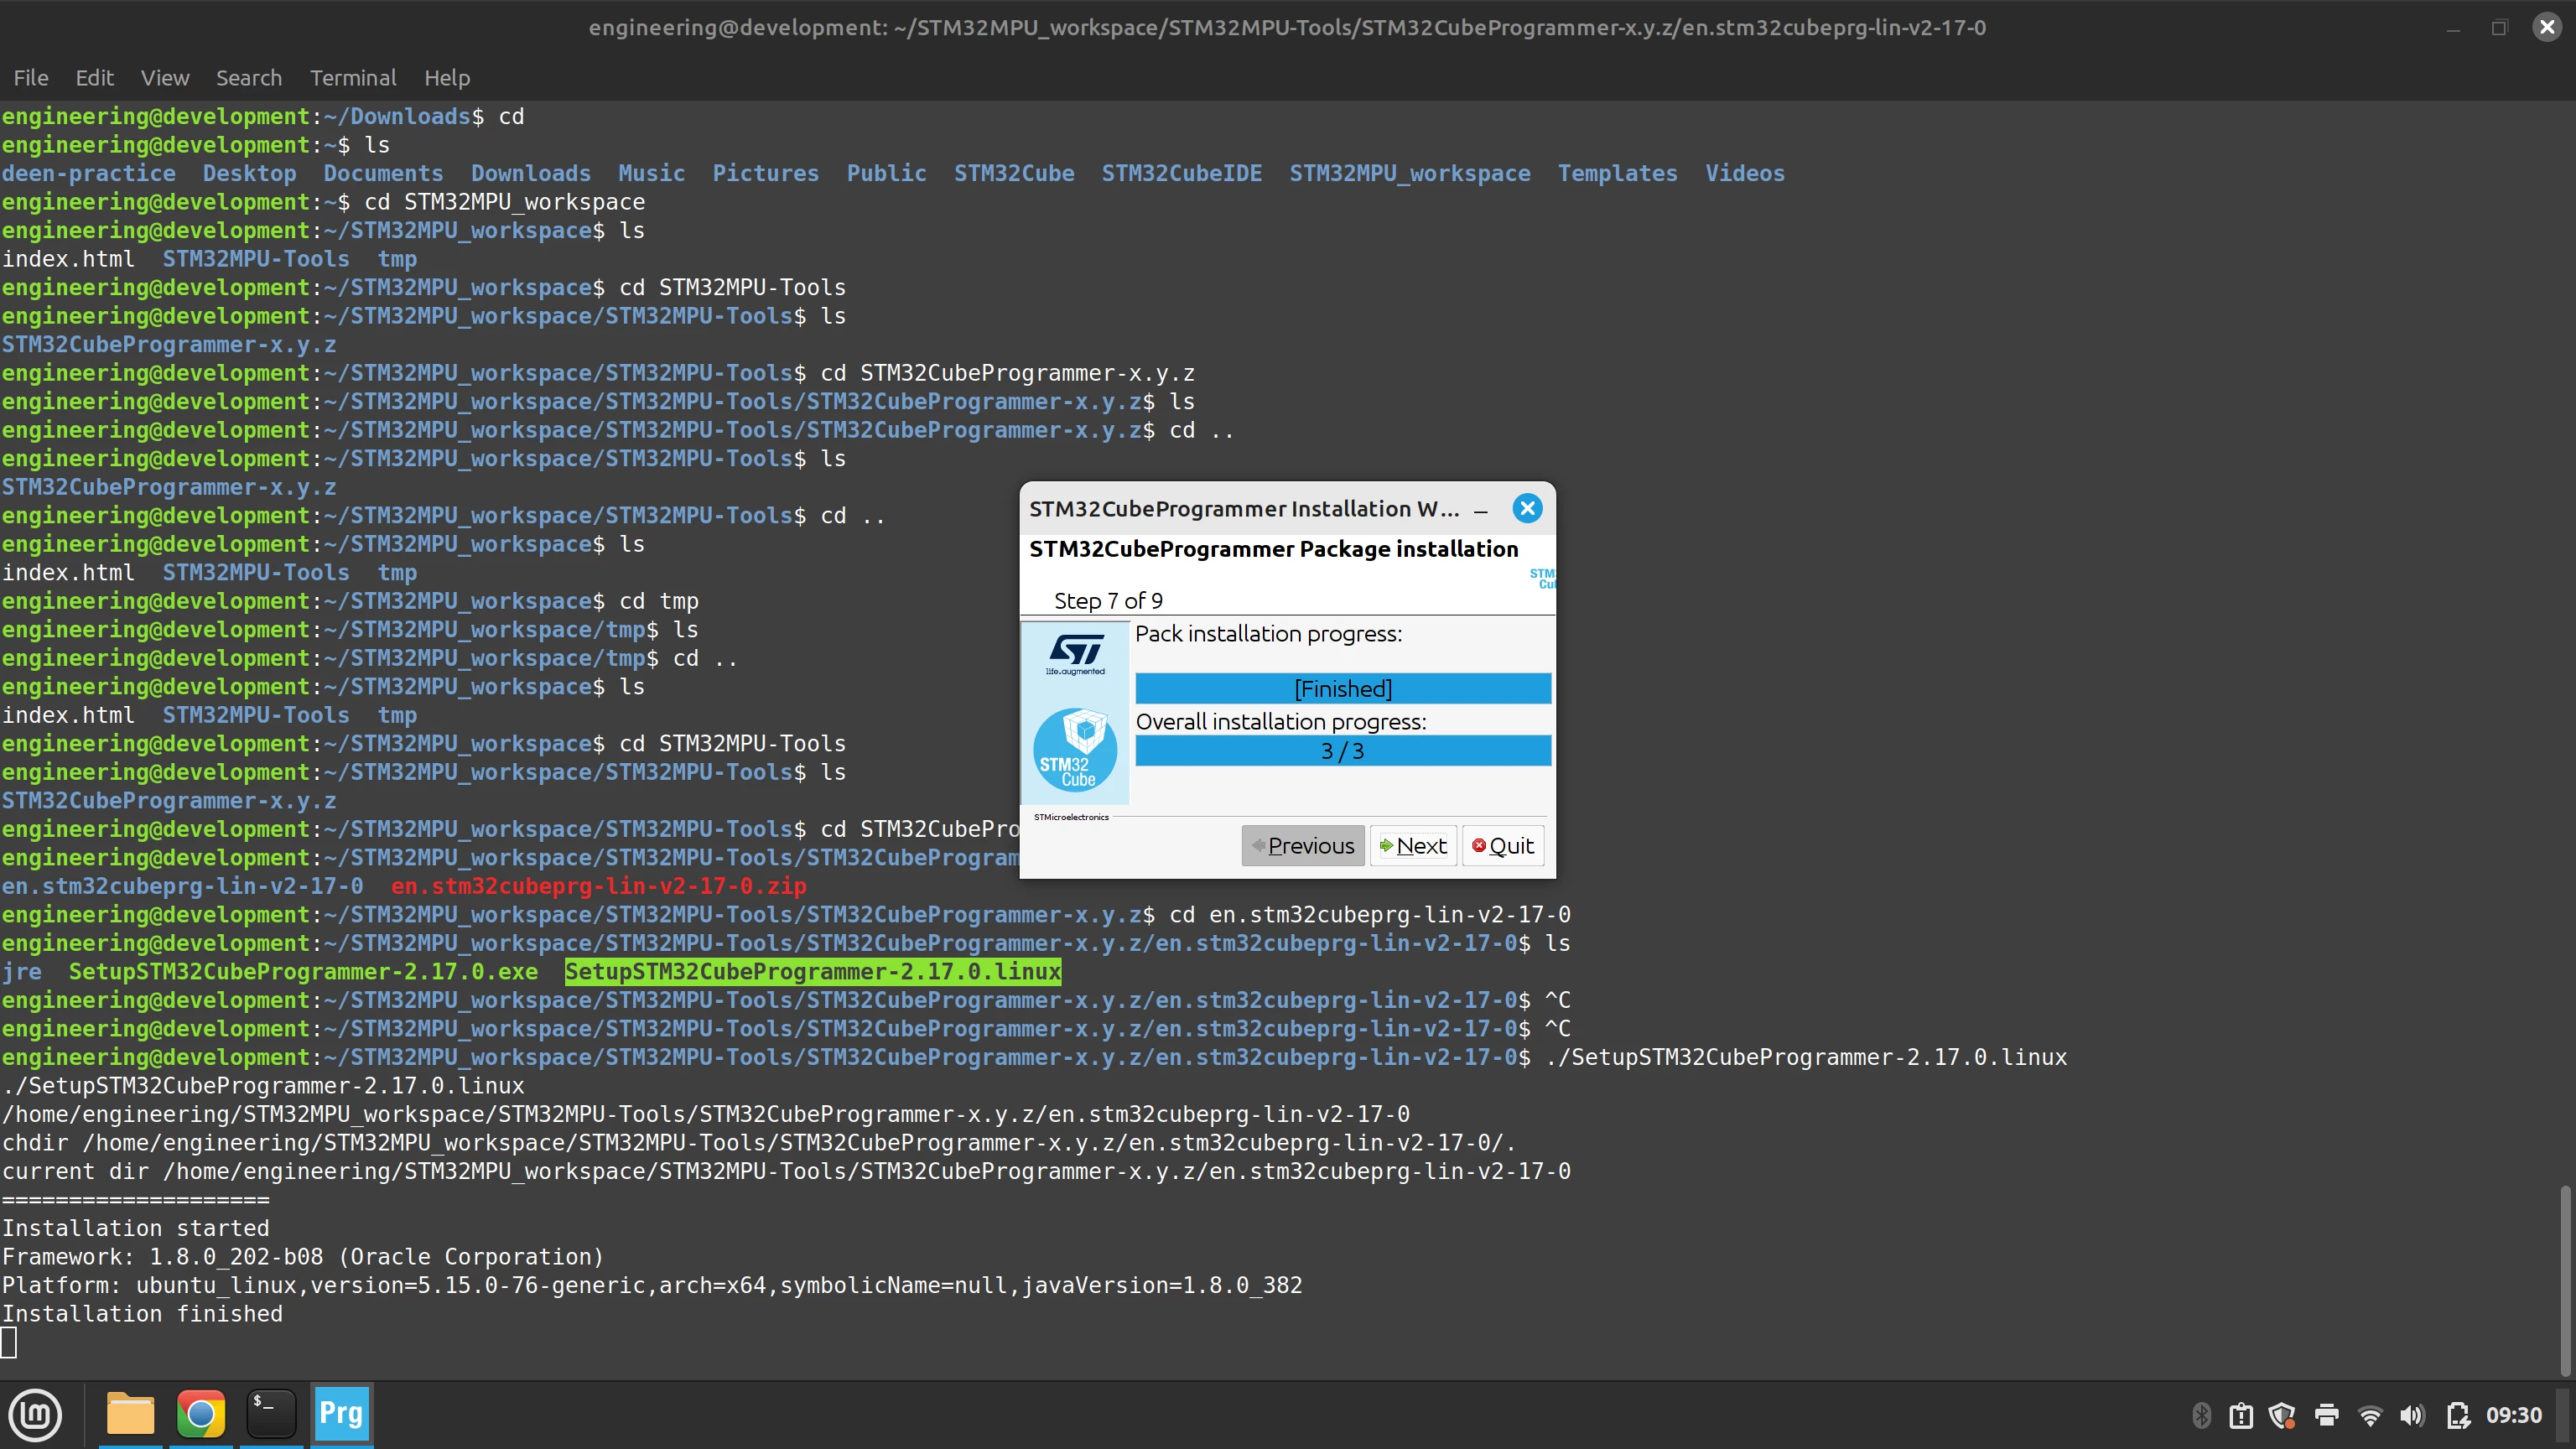Close the STM32CubeProgrammer installation wizard
Image resolution: width=2576 pixels, height=1449 pixels.
point(1527,509)
